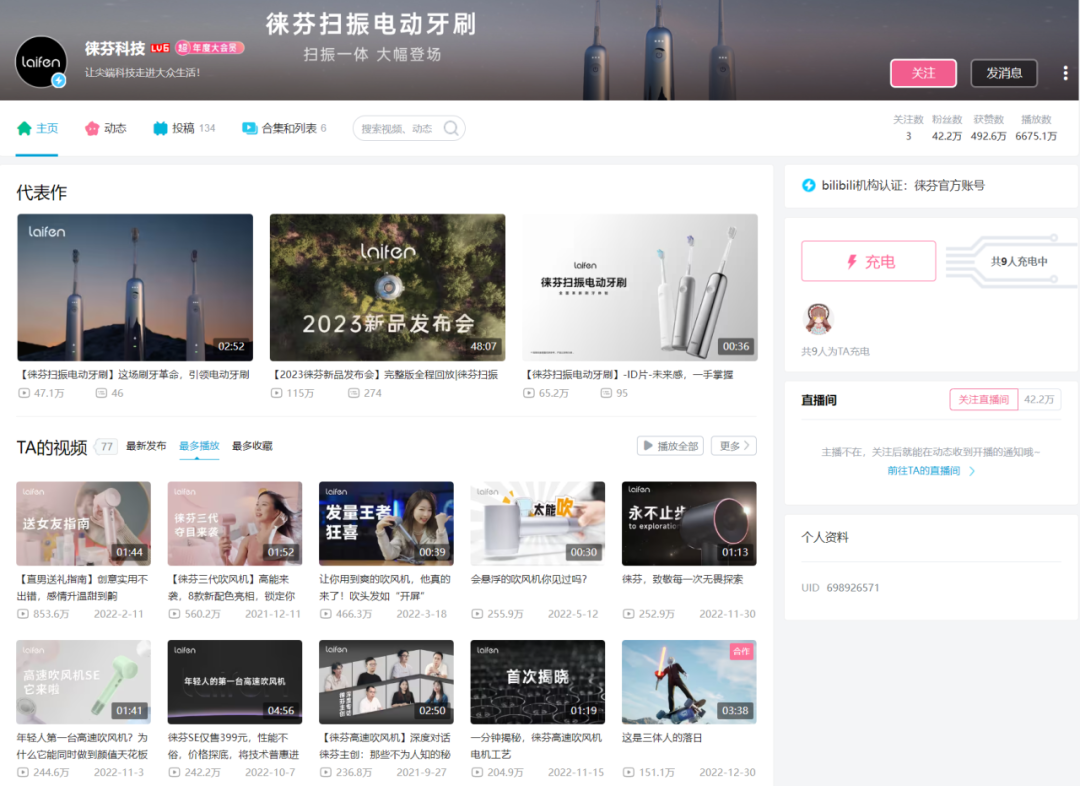Click title 一分钟揭秘，徕芬高速吹风机电机工艺
This screenshot has height=786, width=1080.
[x=537, y=746]
